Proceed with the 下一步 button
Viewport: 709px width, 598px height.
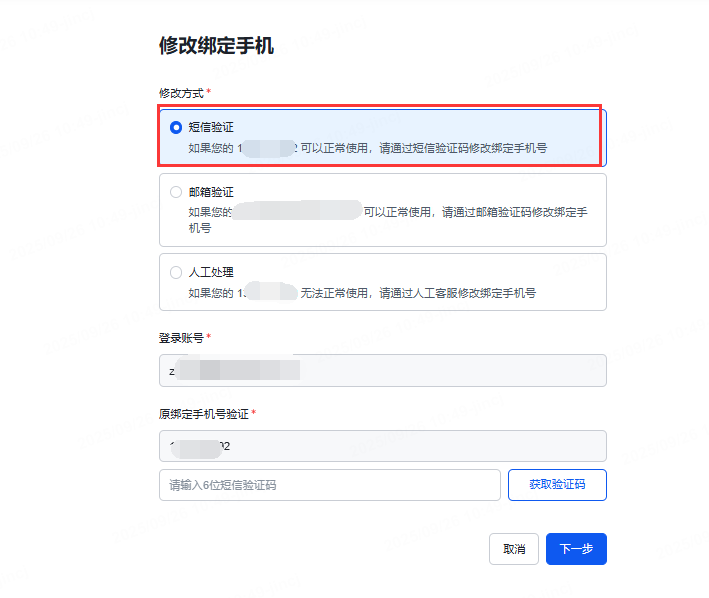coord(576,549)
